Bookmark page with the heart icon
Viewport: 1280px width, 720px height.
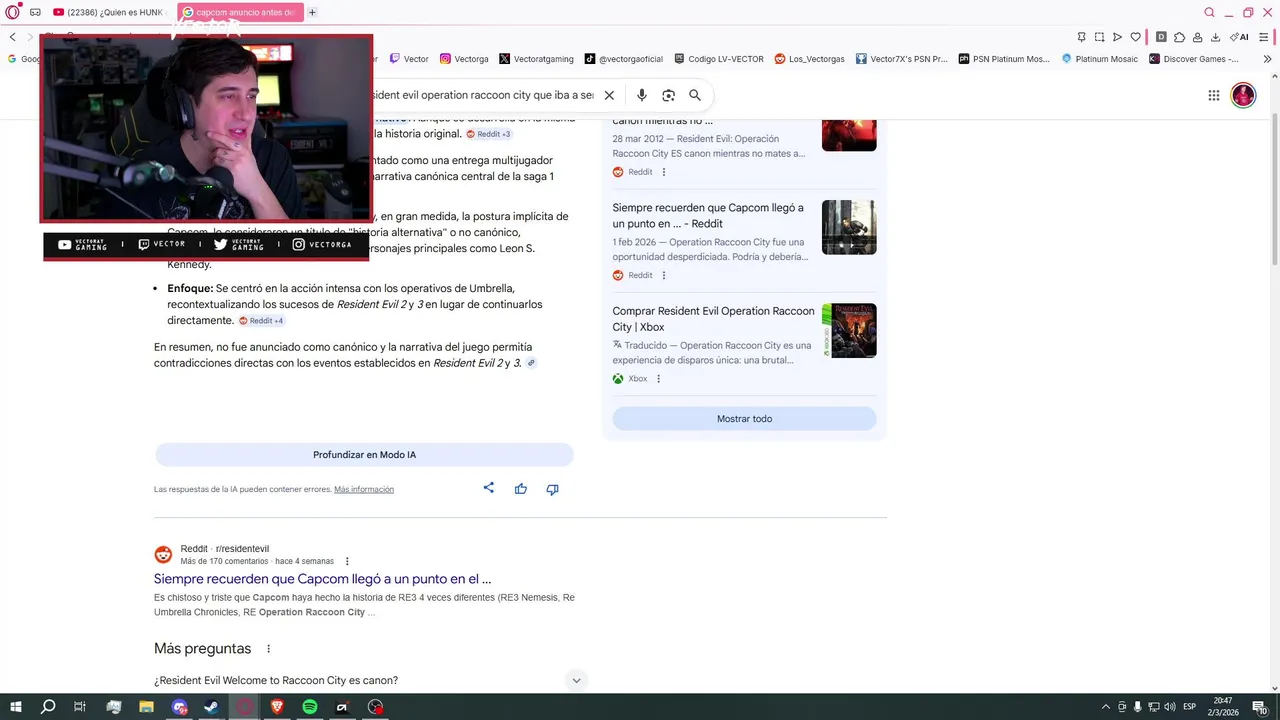pyautogui.click(x=1135, y=37)
